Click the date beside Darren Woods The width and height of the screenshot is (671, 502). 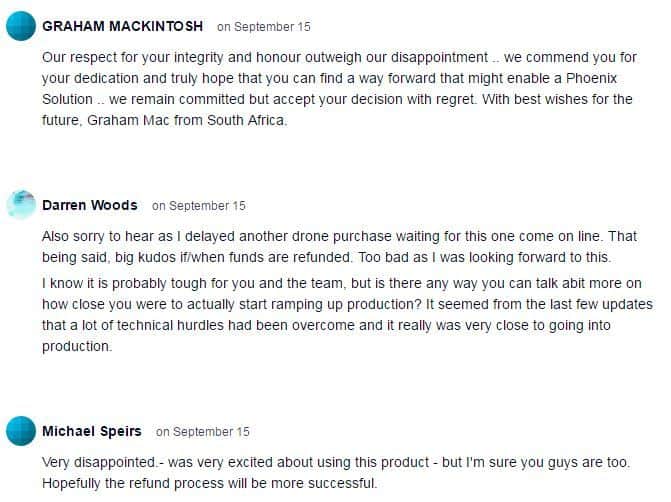click(198, 206)
